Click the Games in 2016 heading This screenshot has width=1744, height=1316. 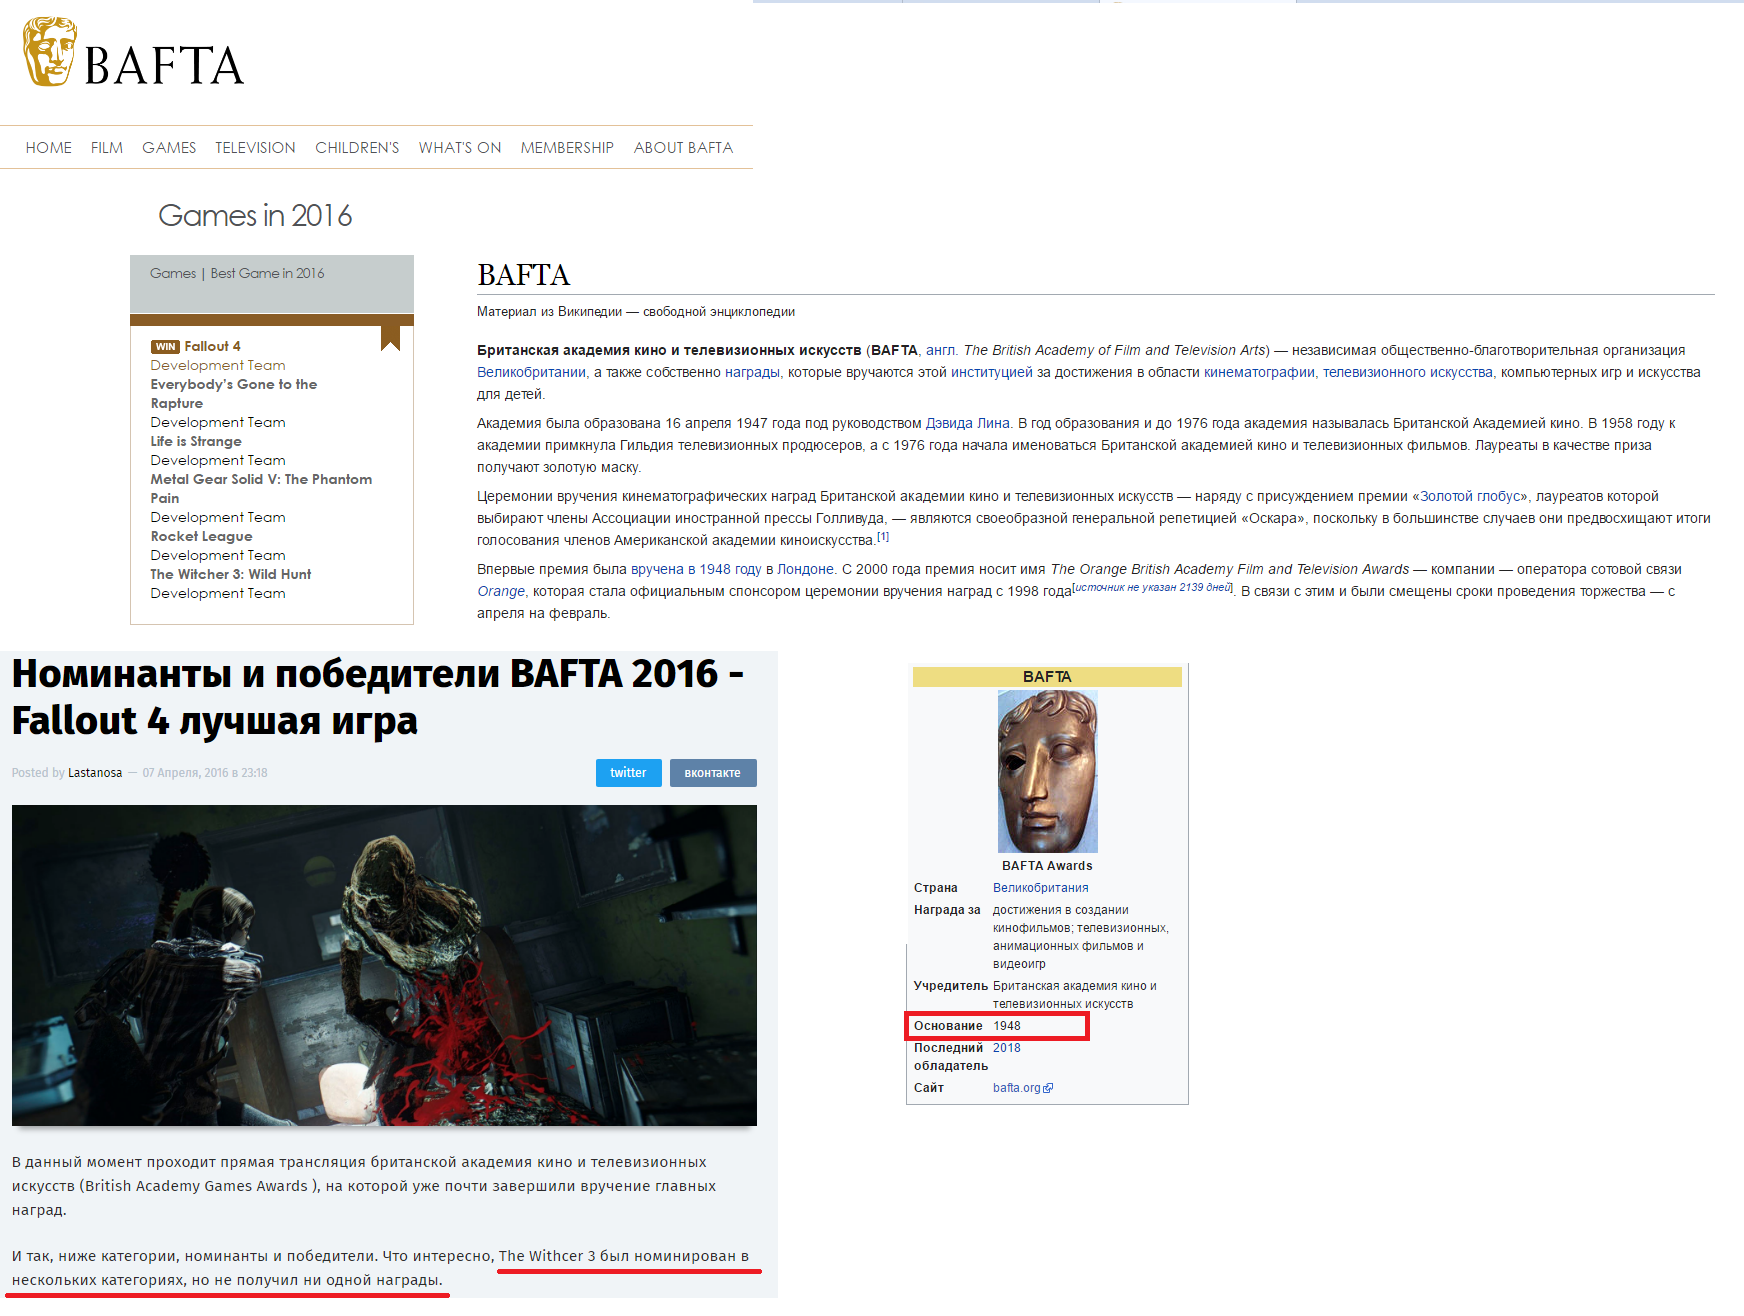[x=255, y=215]
